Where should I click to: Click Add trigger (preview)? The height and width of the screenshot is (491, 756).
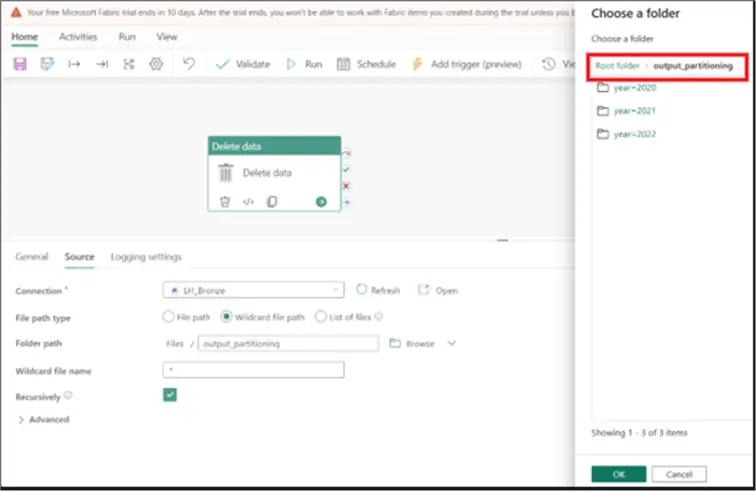467,64
